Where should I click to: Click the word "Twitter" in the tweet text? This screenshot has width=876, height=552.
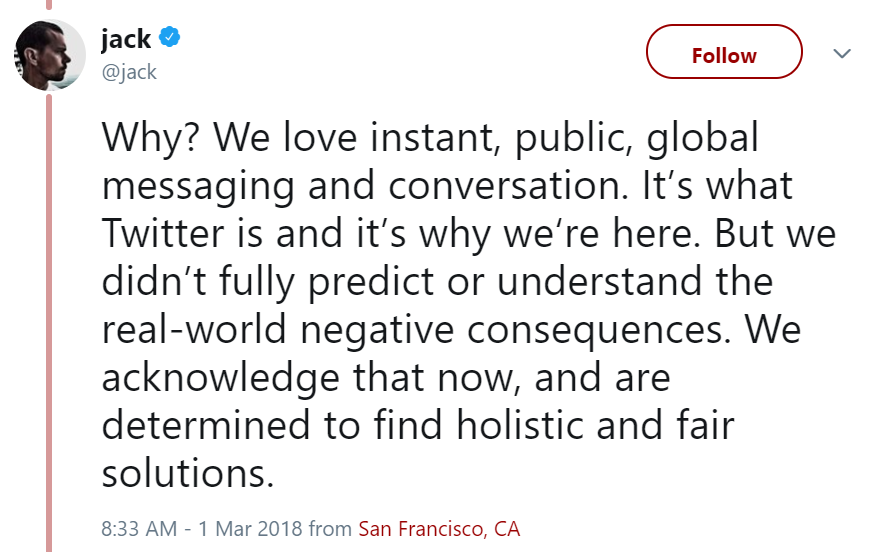point(163,233)
